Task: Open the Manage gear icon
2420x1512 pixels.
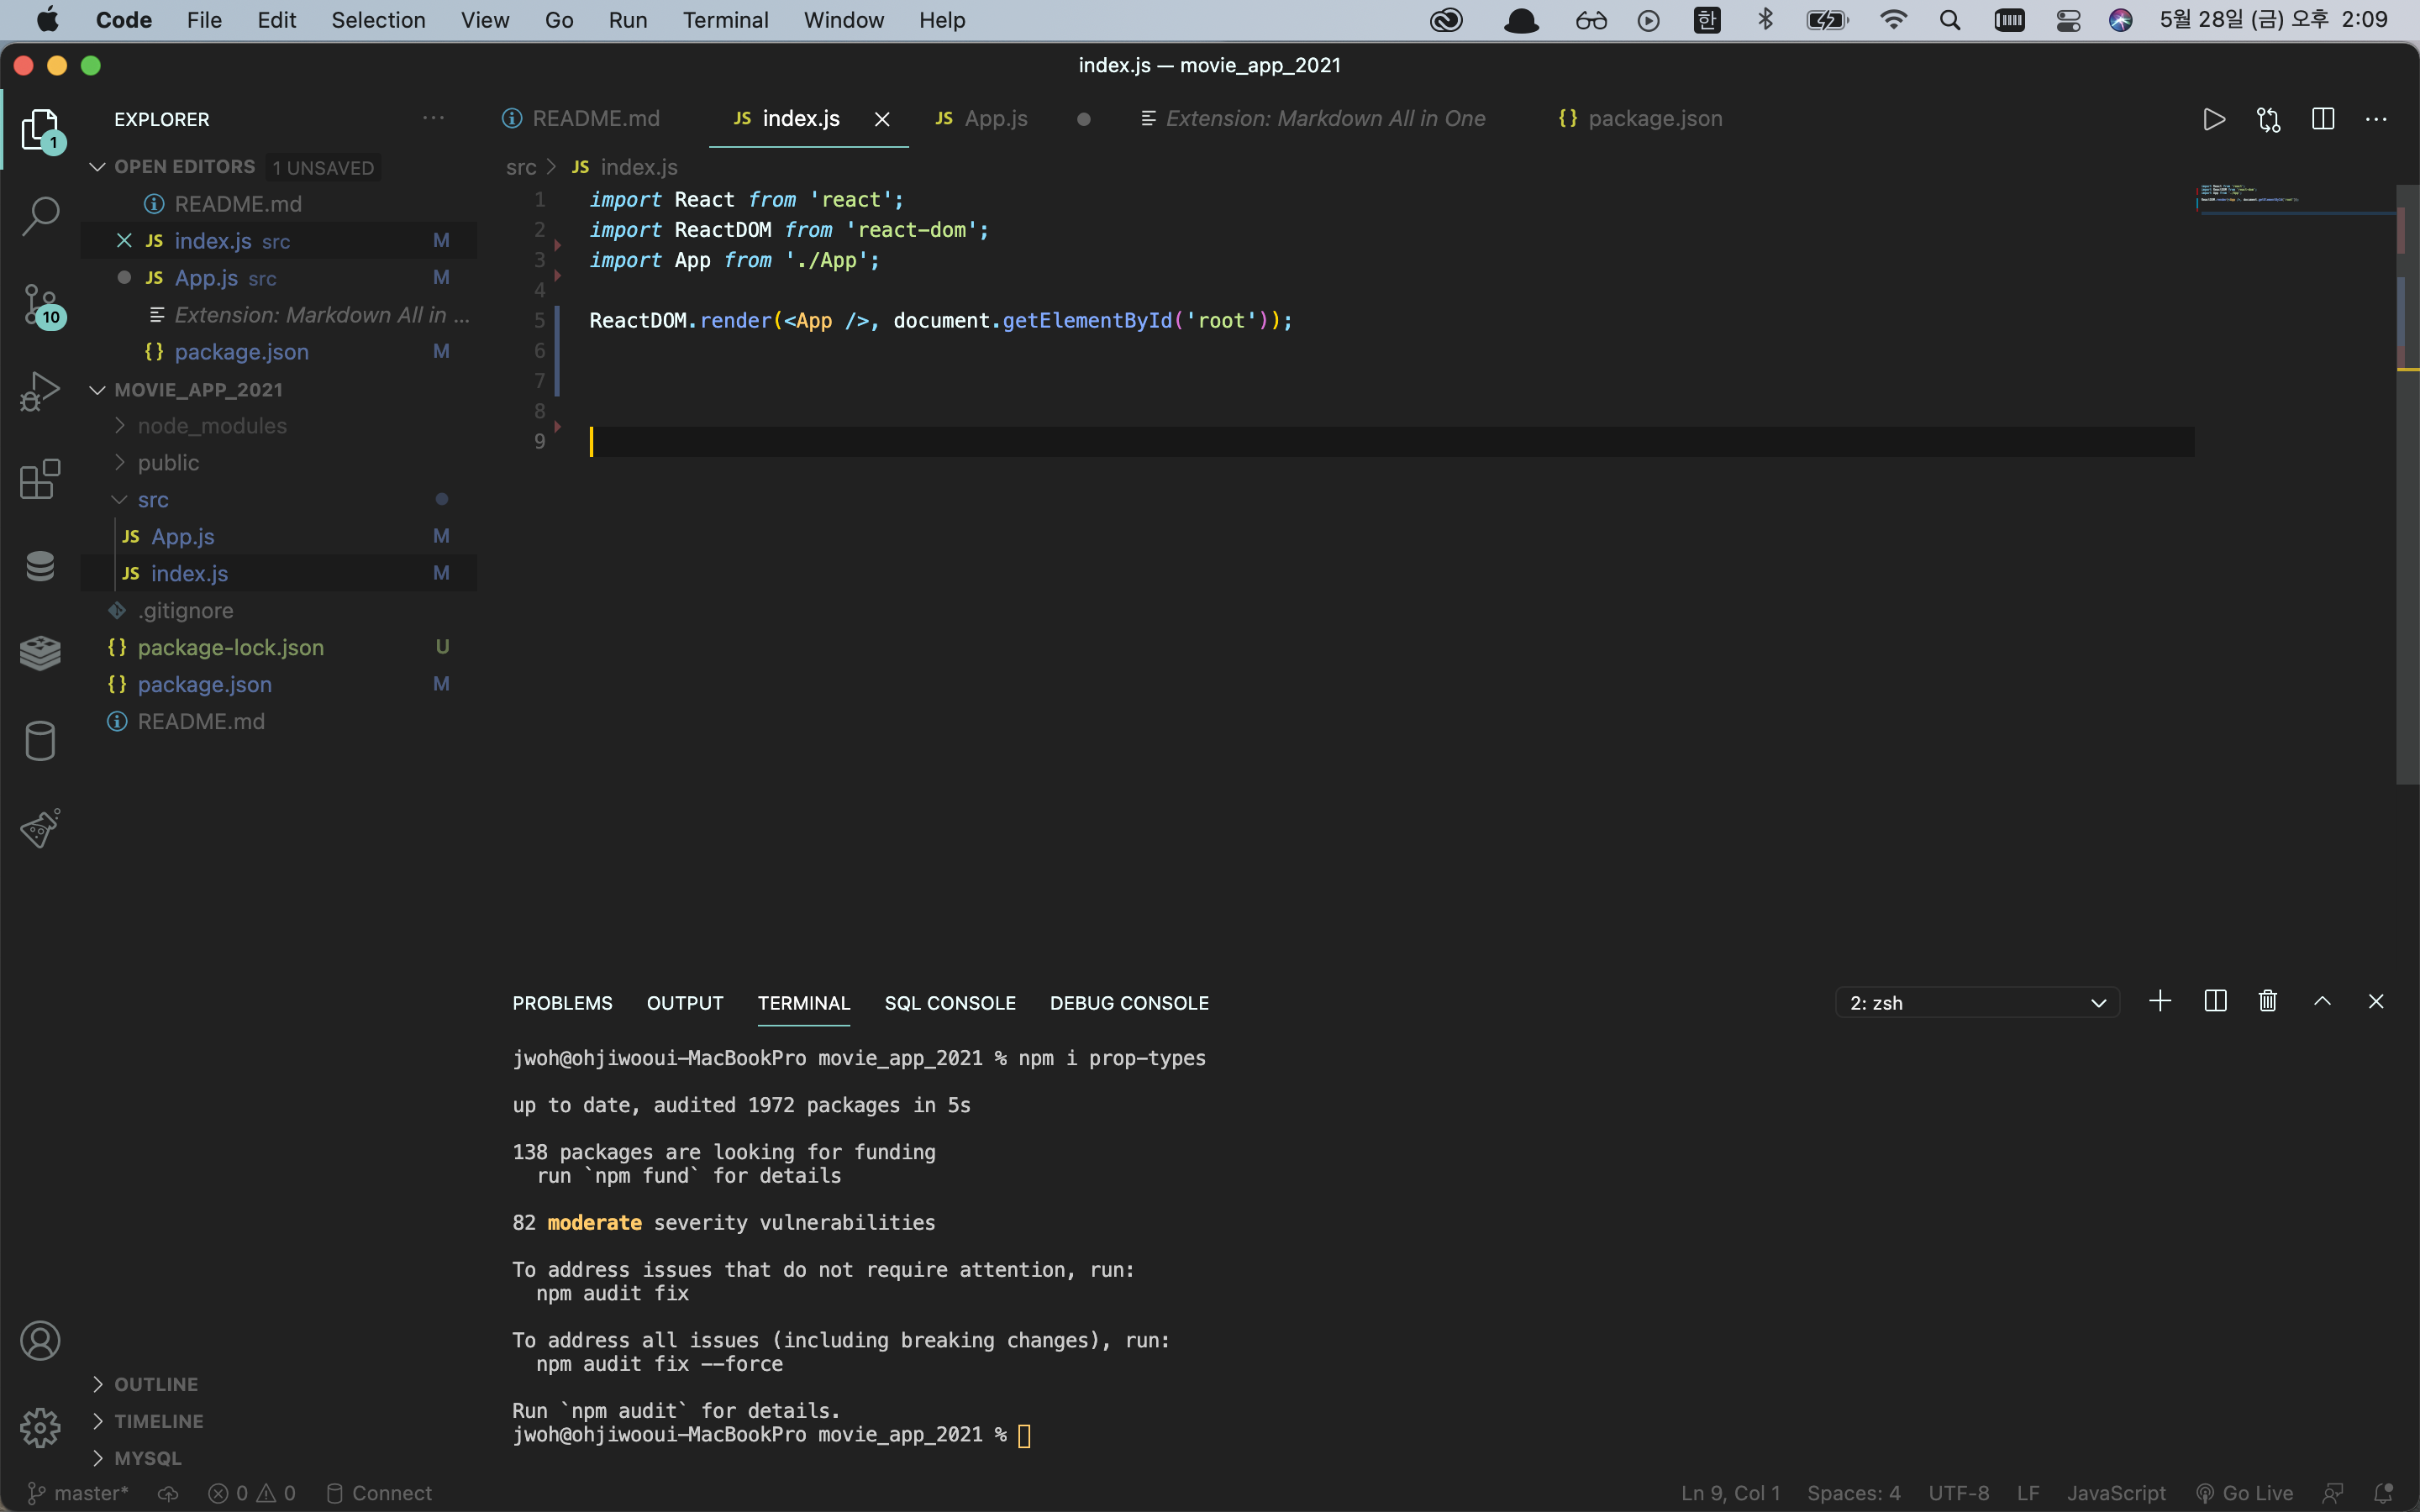Action: point(40,1427)
